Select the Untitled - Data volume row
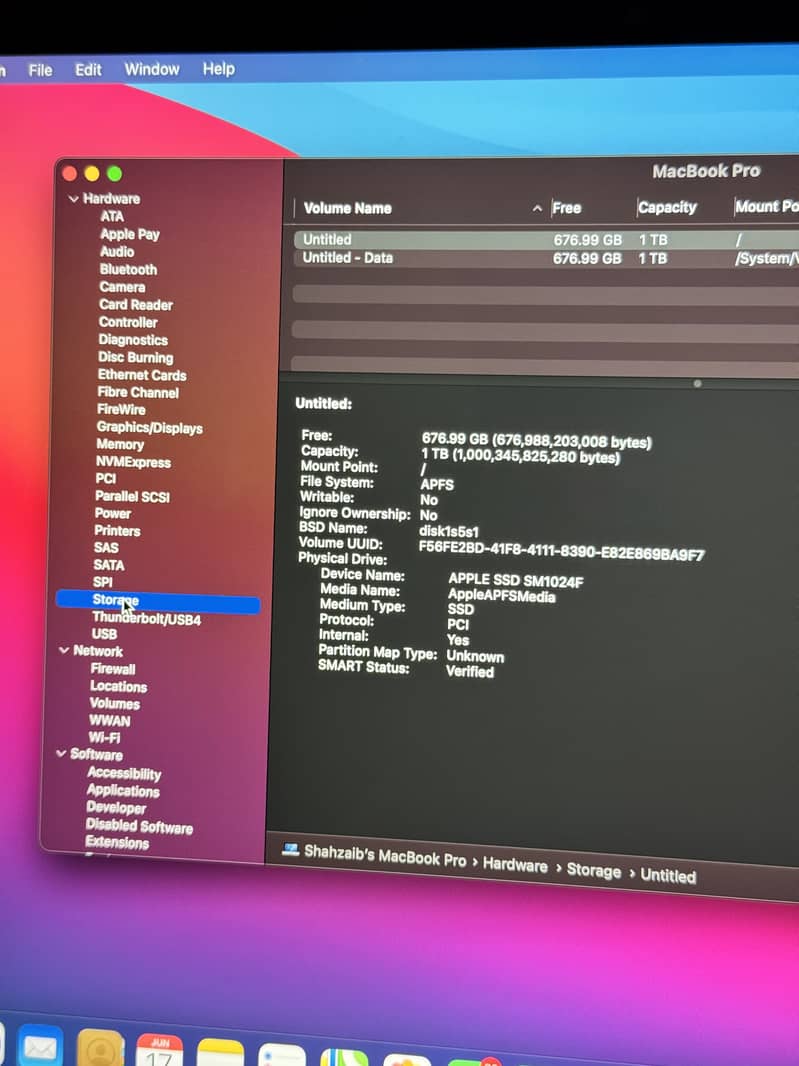The height and width of the screenshot is (1066, 799). pos(546,258)
